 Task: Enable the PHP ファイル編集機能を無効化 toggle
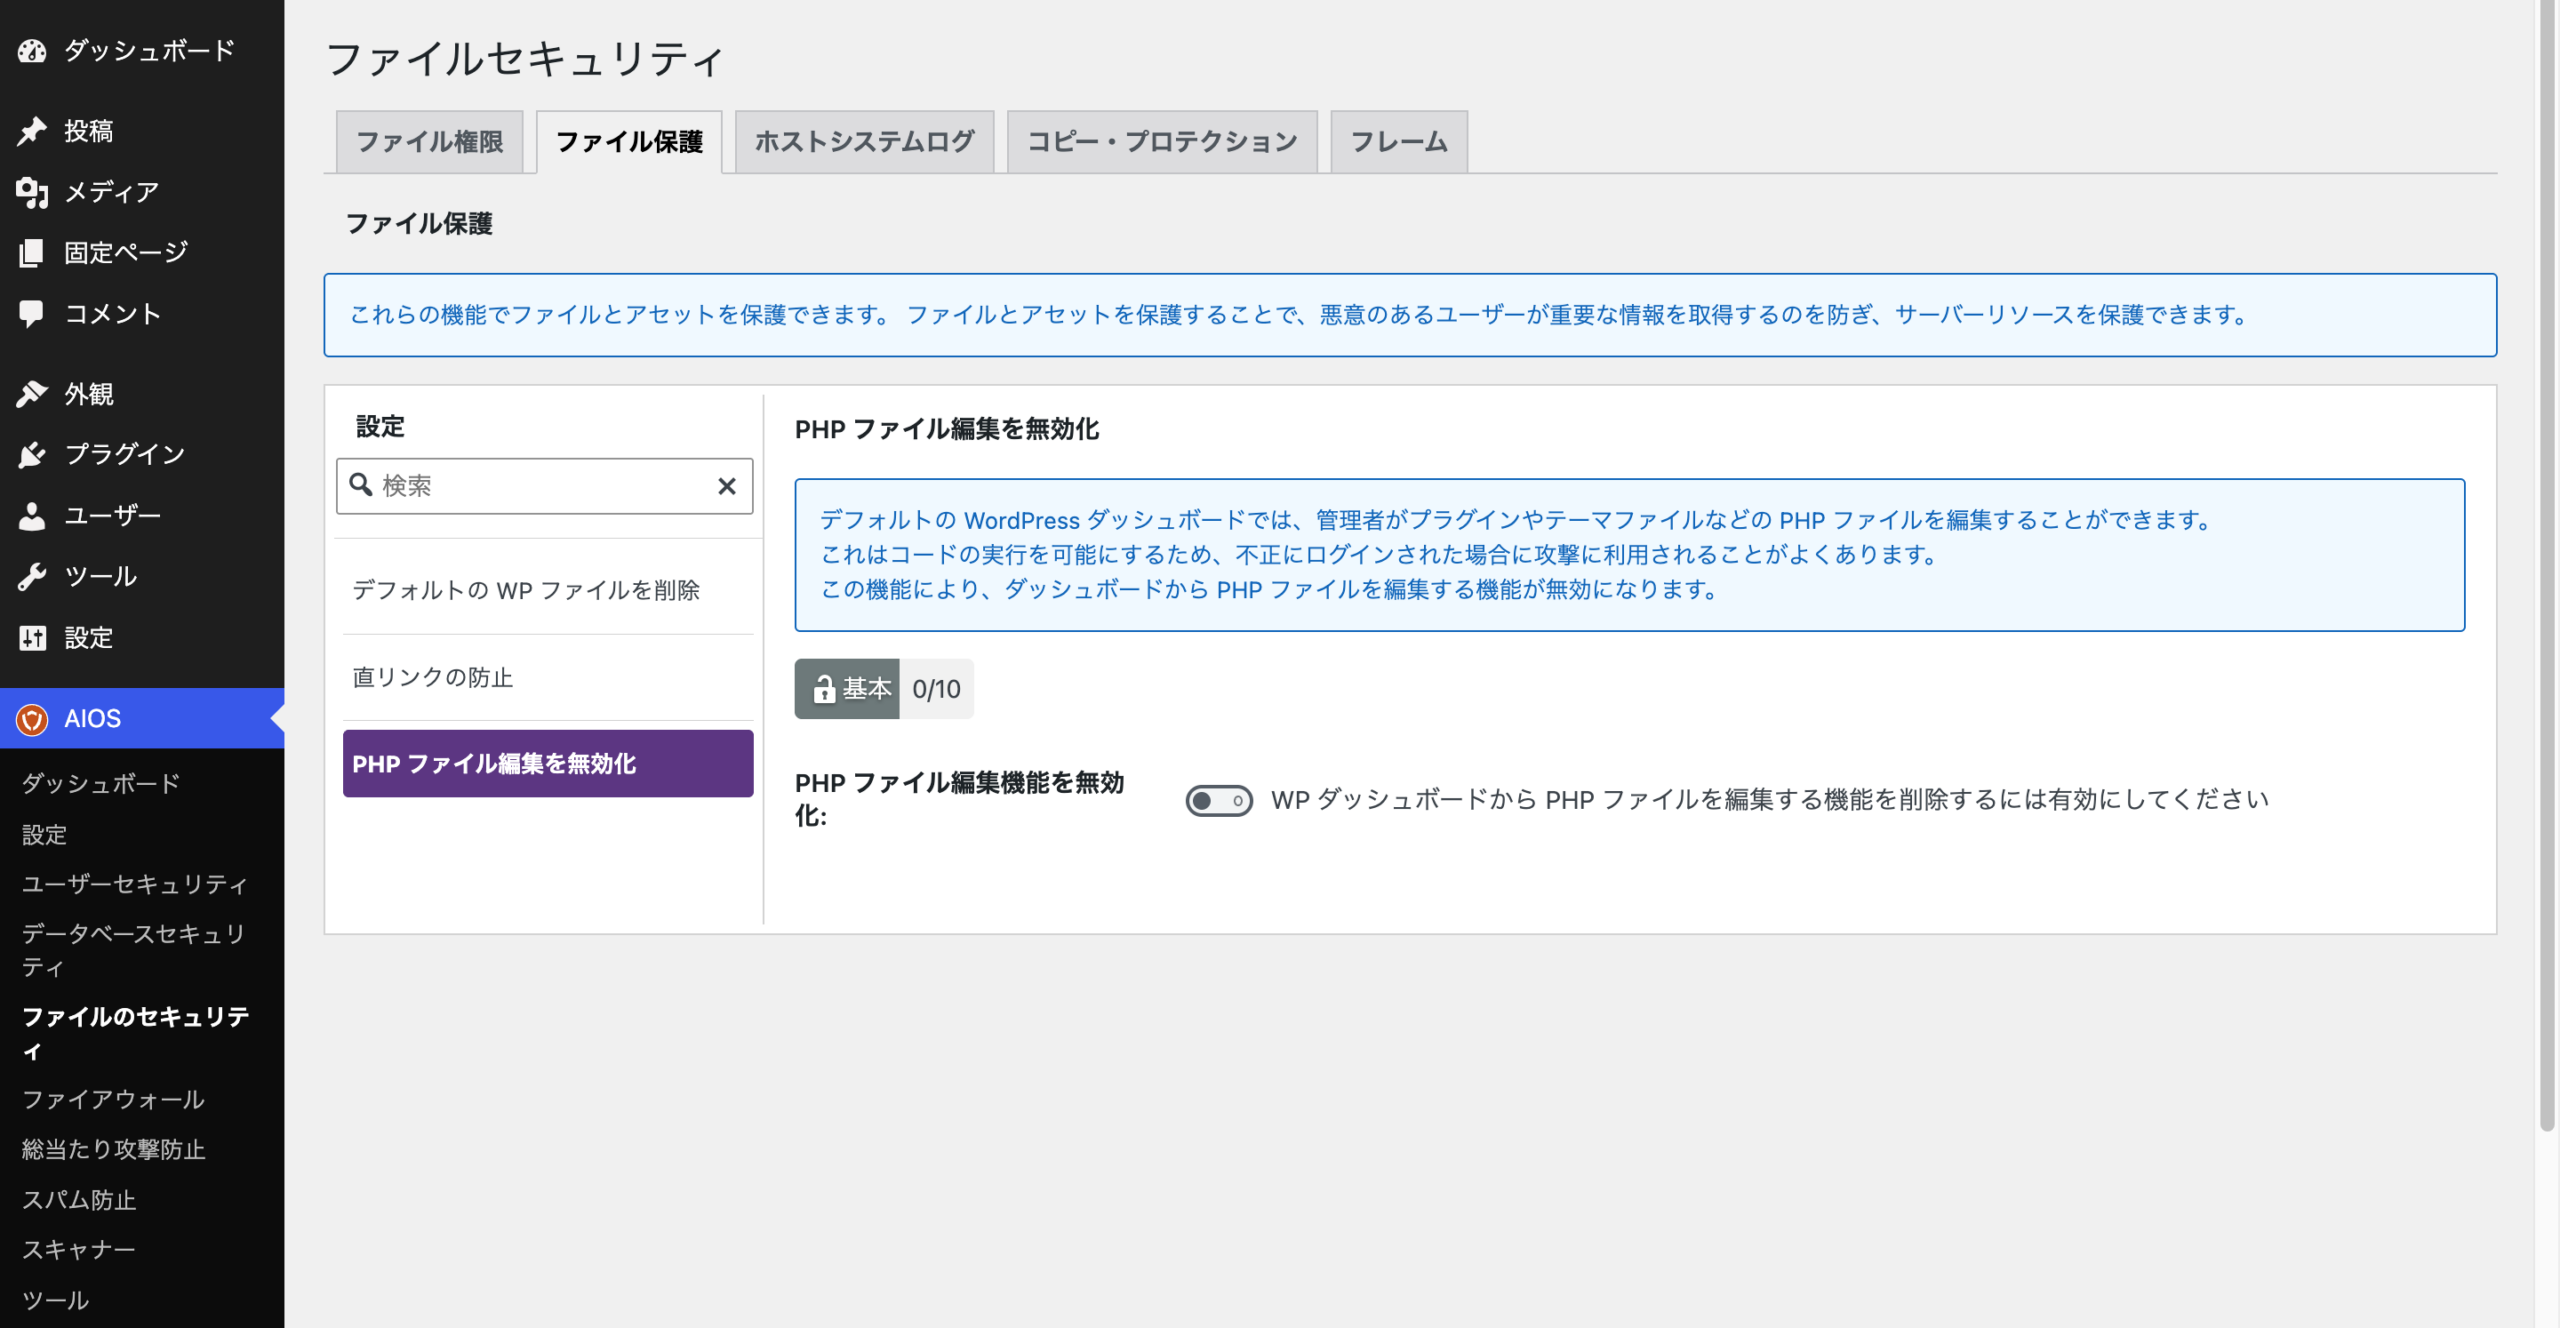[1219, 801]
